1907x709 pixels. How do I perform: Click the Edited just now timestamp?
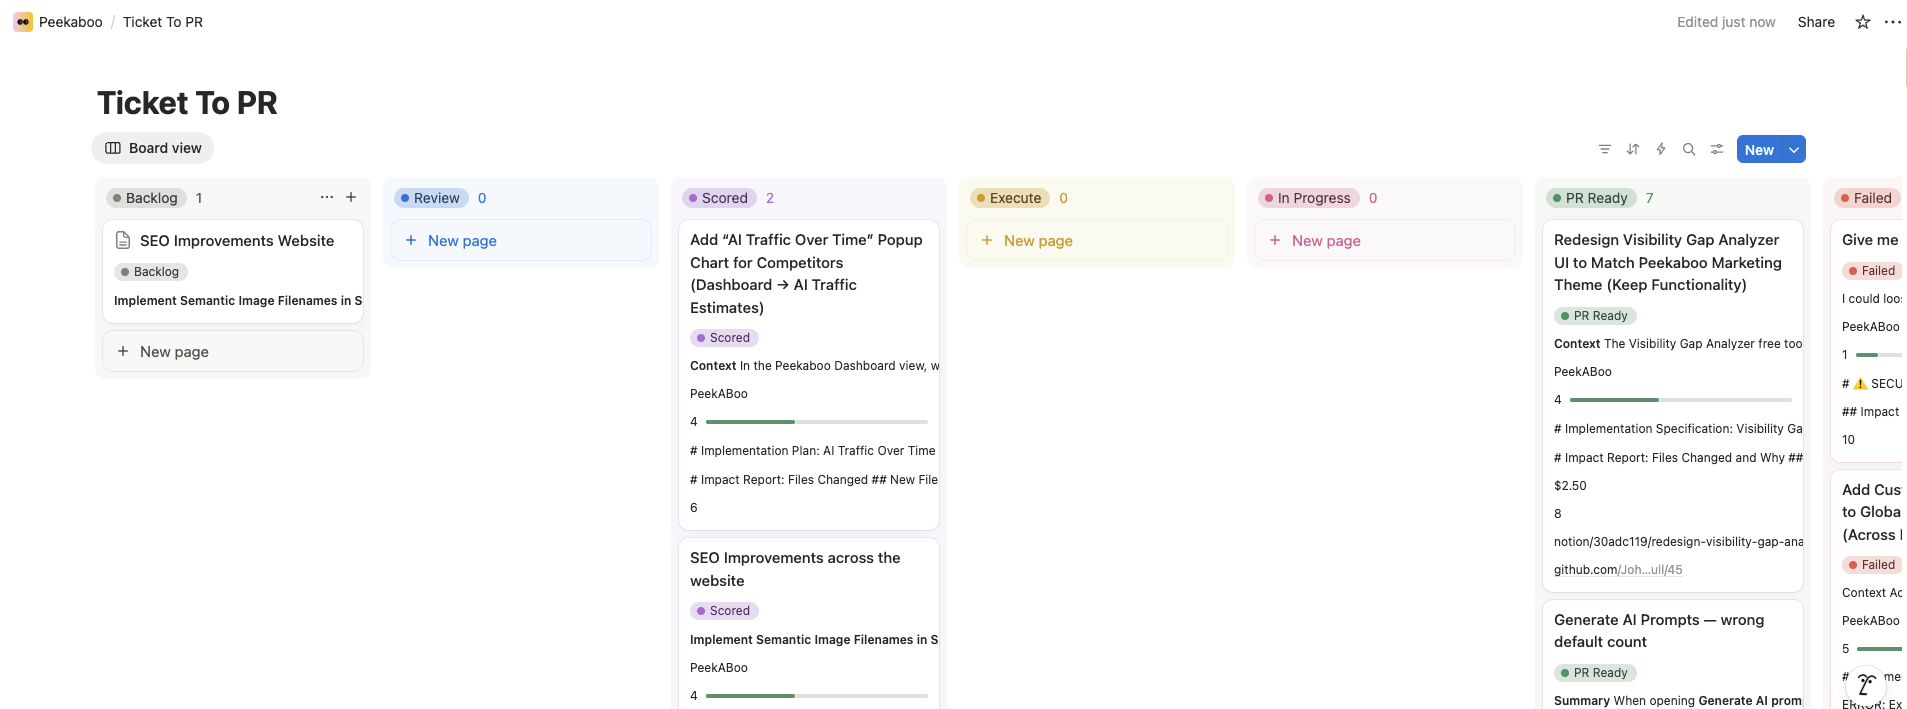[x=1726, y=22]
